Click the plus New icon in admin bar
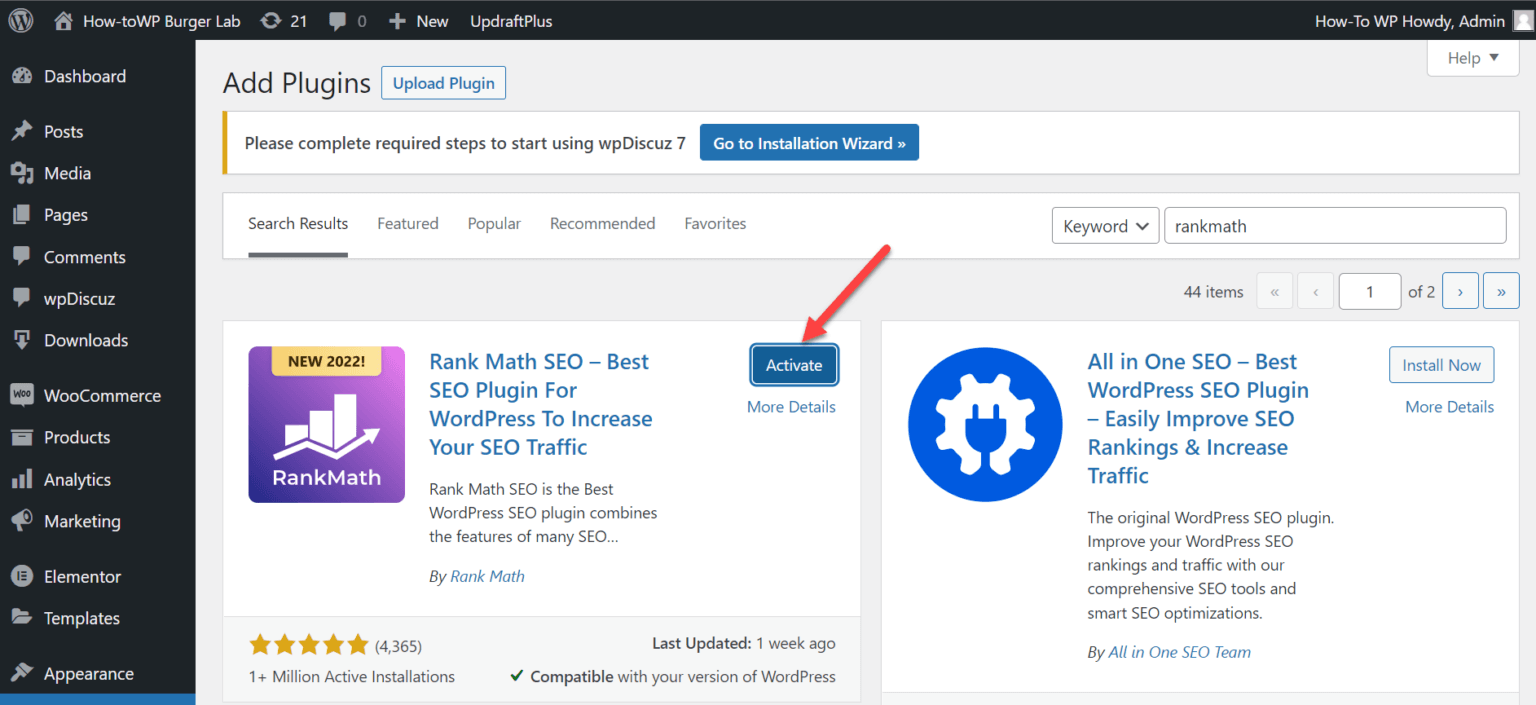1536x705 pixels. (x=397, y=21)
